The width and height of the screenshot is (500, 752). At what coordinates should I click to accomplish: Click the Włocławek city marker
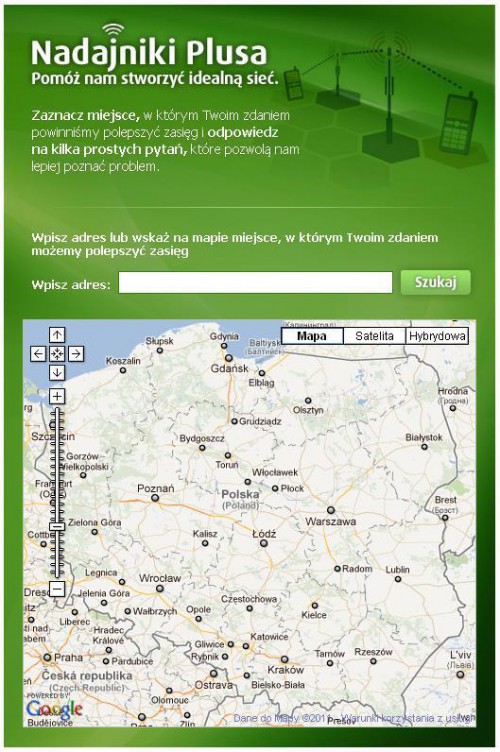coord(248,482)
